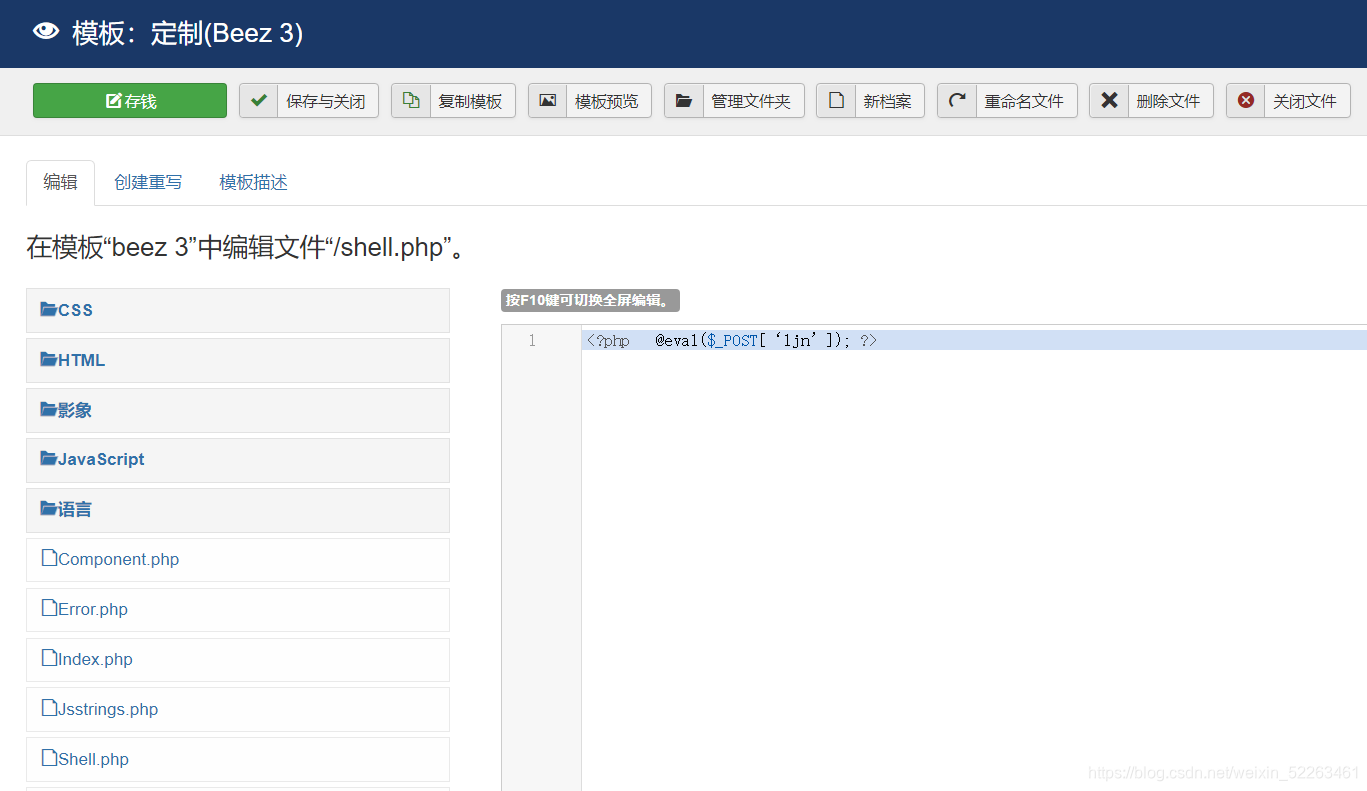Click the file icon beside Jsstrings.php
The width and height of the screenshot is (1367, 791).
(49, 708)
